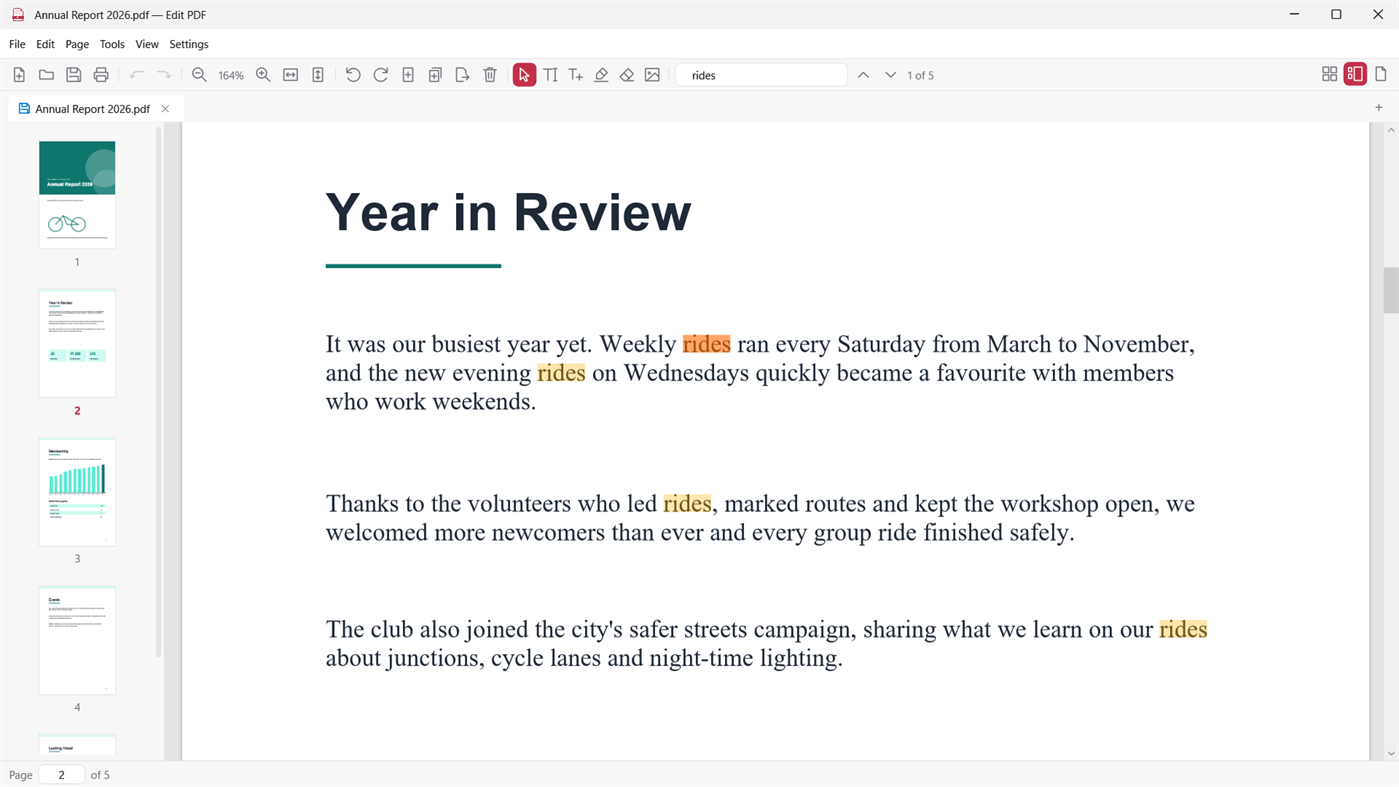Select the Edit Text tool
The image size is (1399, 787).
tap(551, 75)
